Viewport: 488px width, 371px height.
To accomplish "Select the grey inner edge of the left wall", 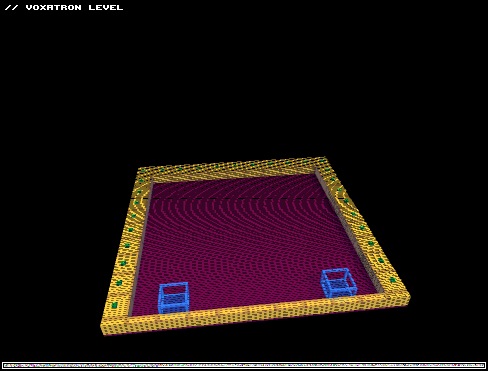I will pyautogui.click(x=141, y=247).
